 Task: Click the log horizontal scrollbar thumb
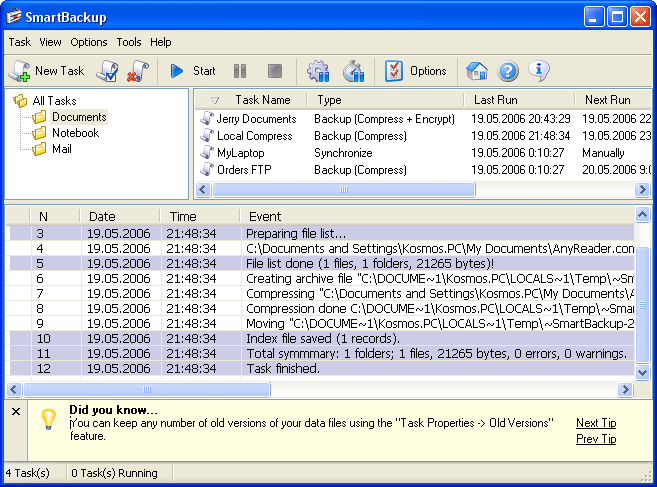pos(147,389)
